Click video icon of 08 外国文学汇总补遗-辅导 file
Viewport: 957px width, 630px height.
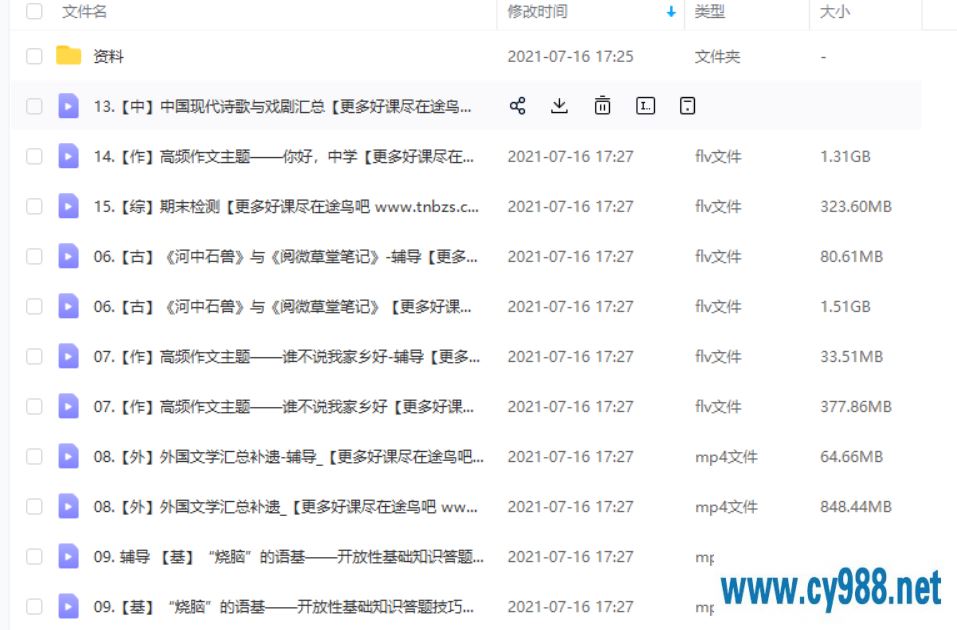pos(68,457)
